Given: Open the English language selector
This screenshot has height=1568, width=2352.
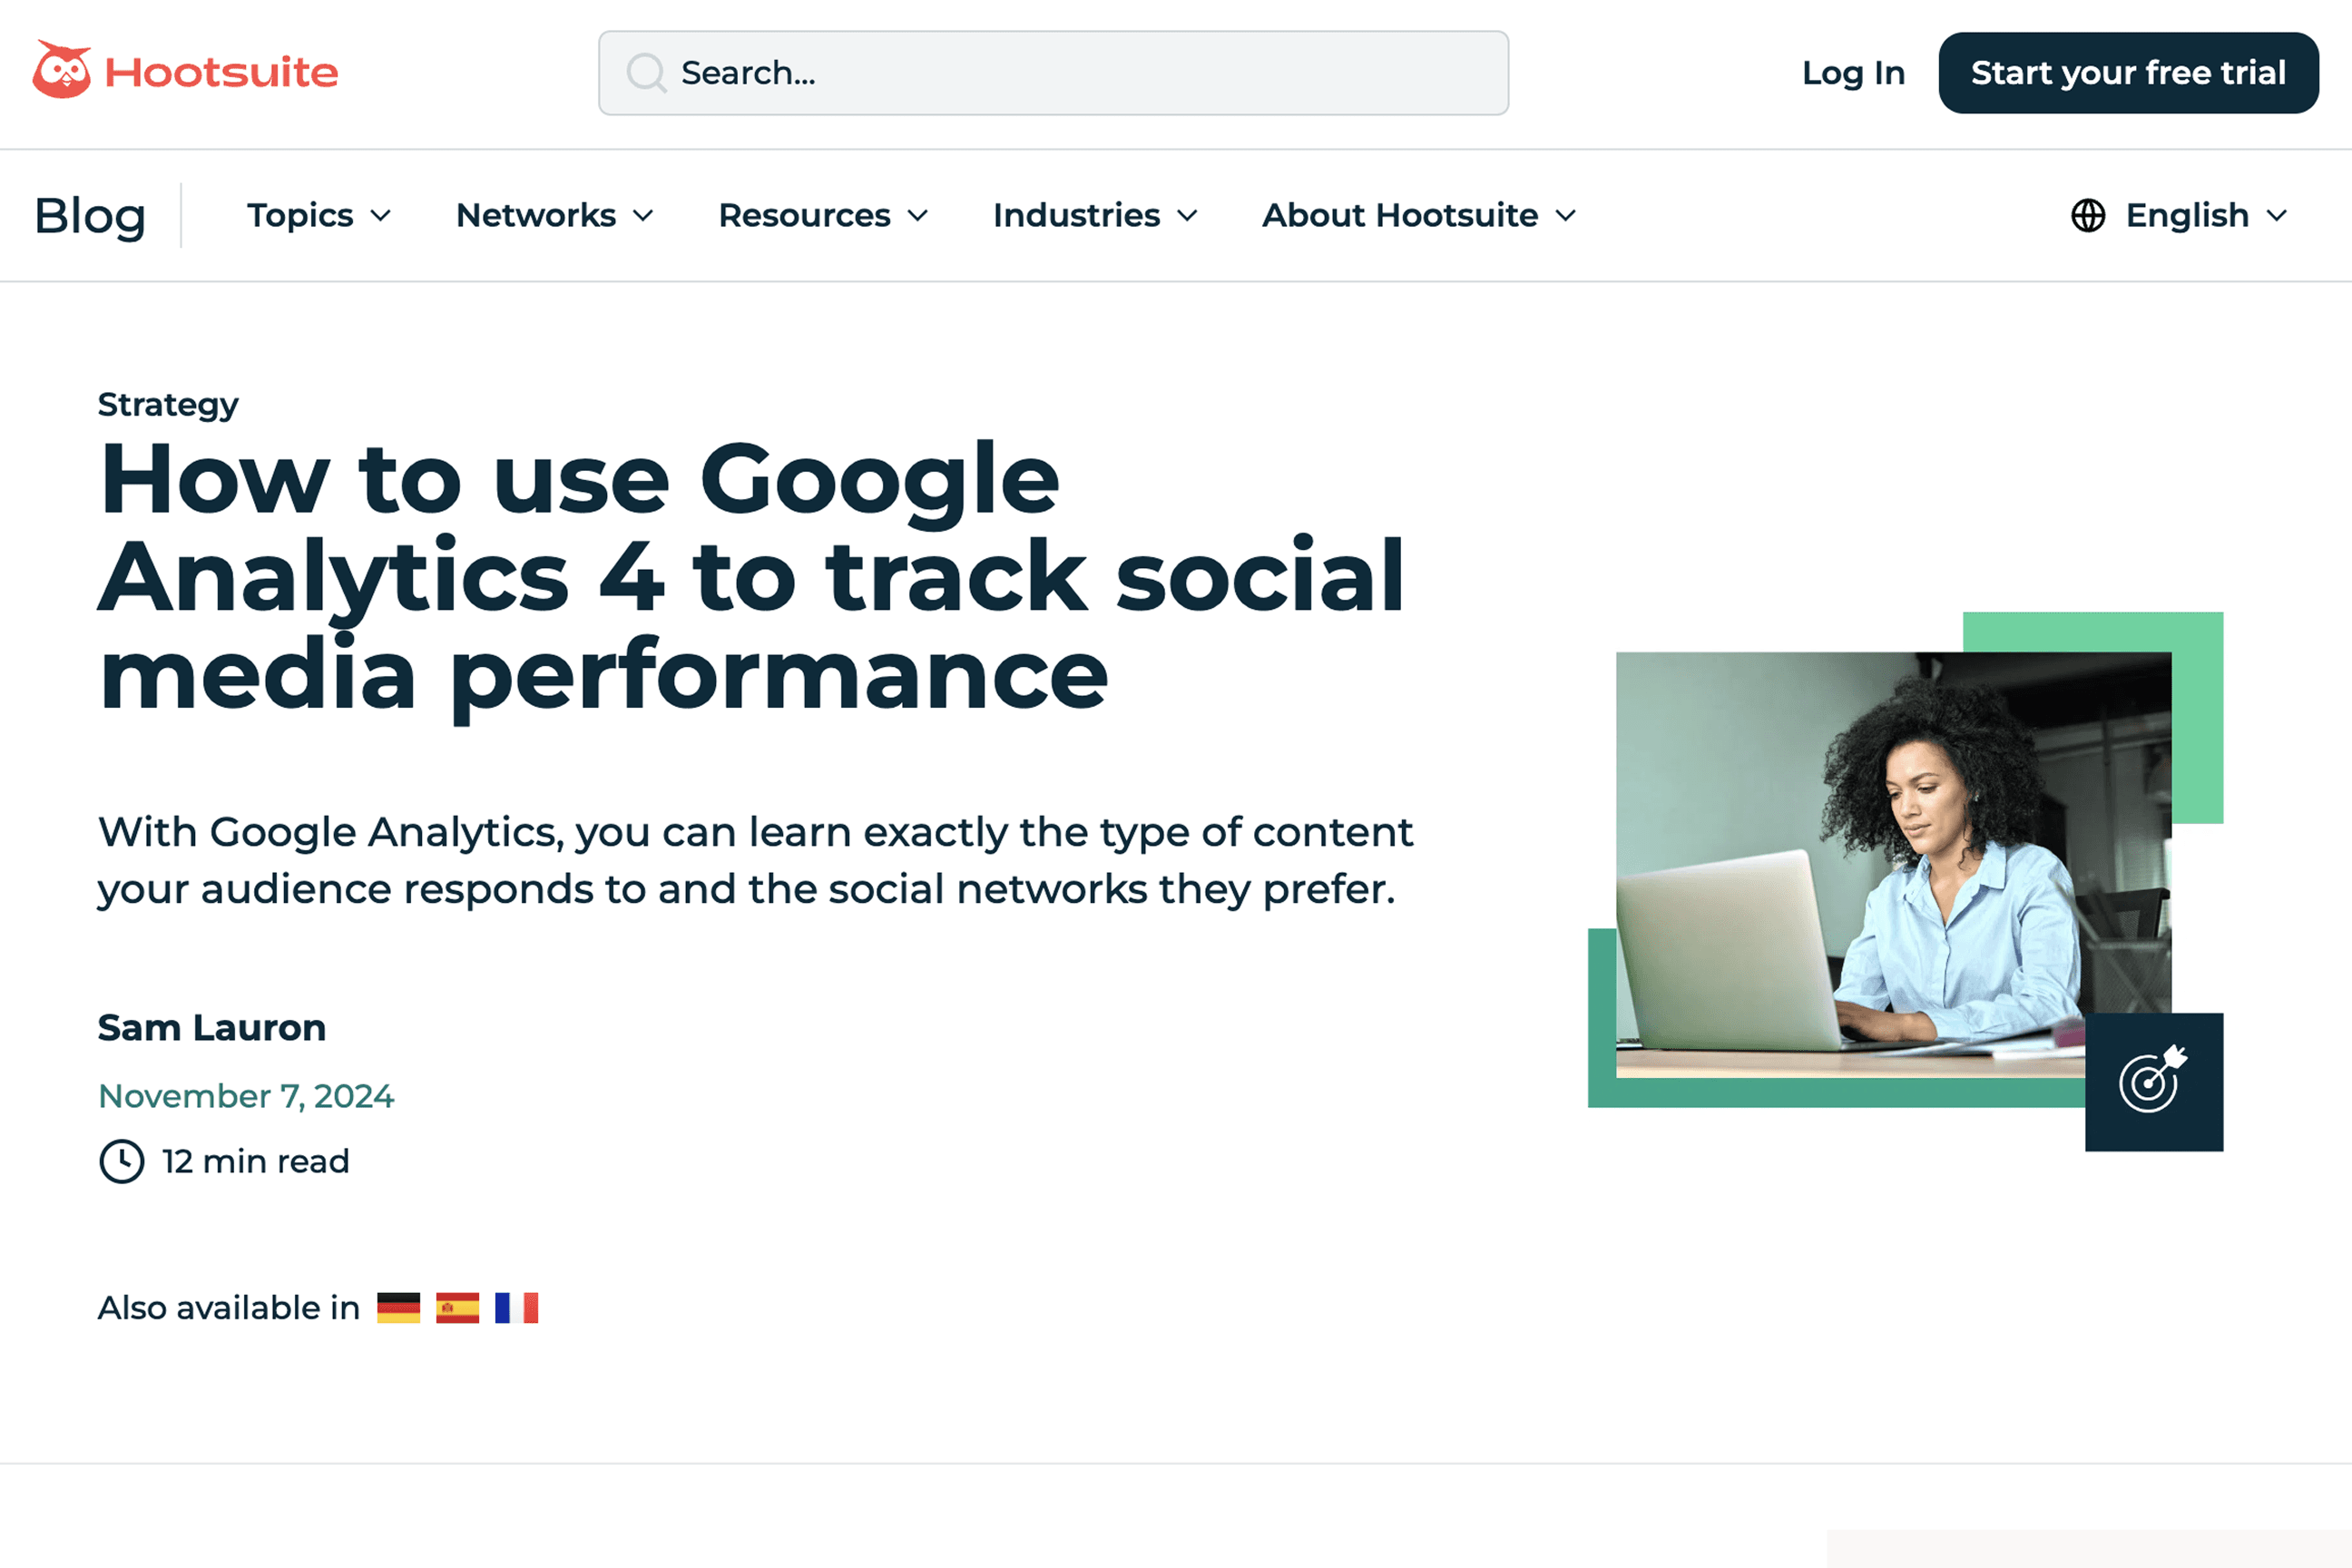Looking at the screenshot, I should [2205, 215].
